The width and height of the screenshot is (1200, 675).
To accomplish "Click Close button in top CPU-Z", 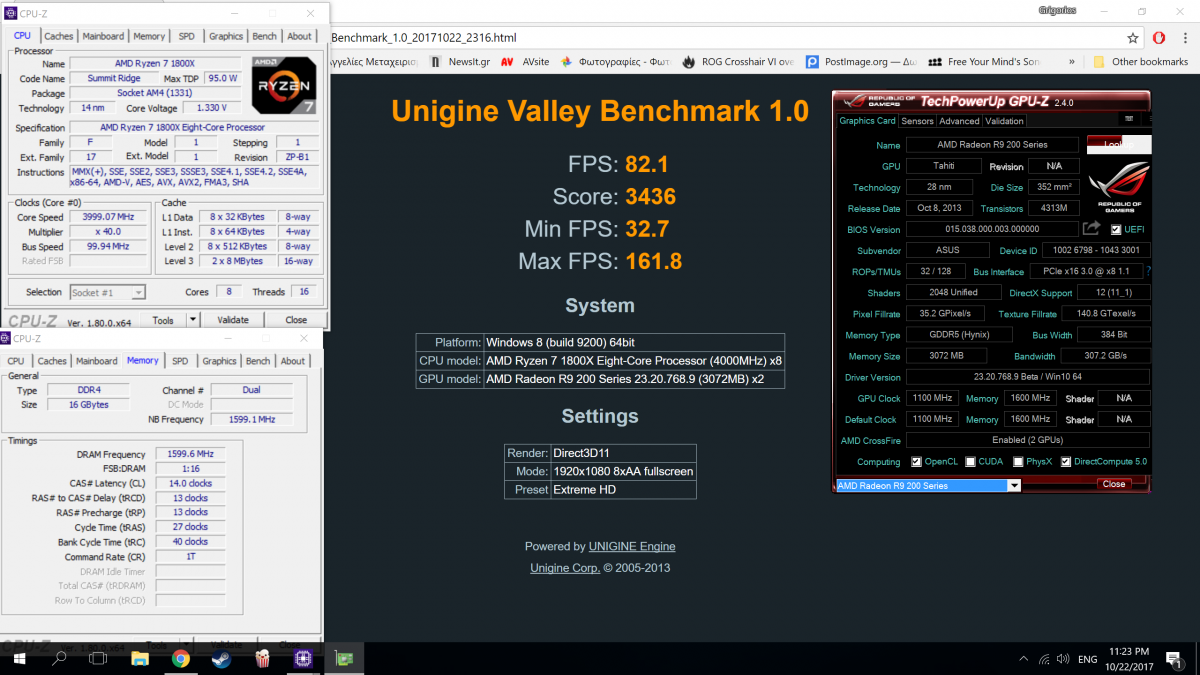I will click(x=296, y=320).
